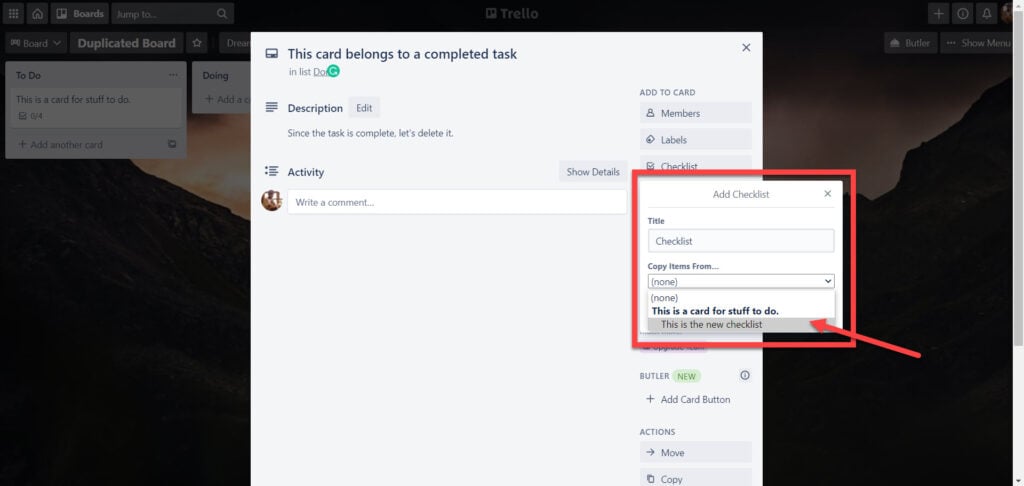Close the Add Checklist popup
Image resolution: width=1024 pixels, height=486 pixels.
[x=828, y=194]
